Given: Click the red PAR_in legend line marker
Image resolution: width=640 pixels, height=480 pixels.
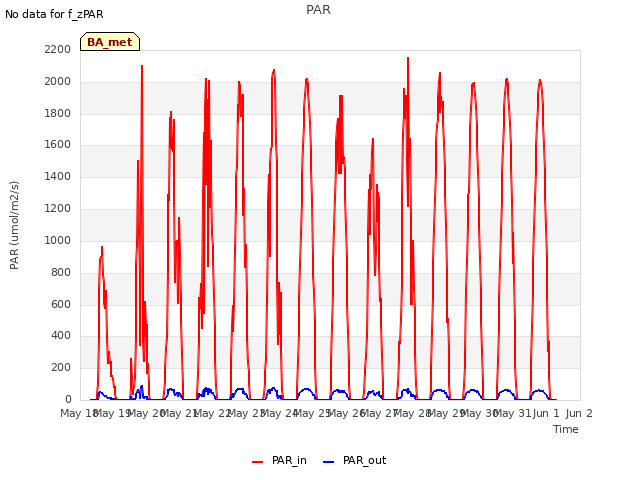Looking at the screenshot, I should [x=258, y=462].
